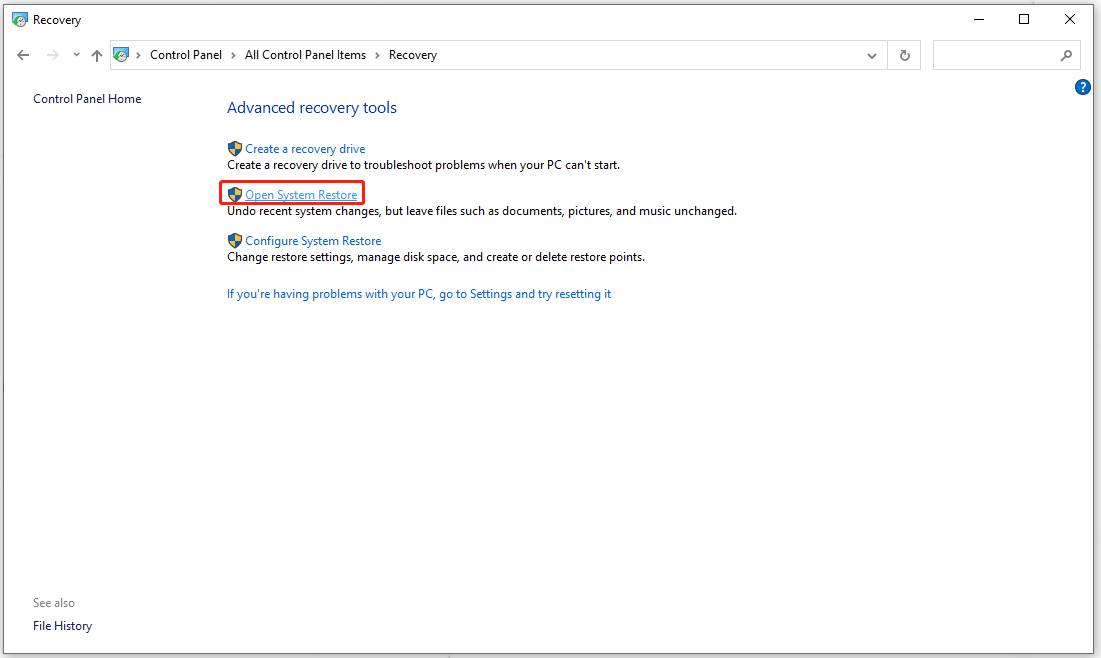
Task: Select the Control Panel breadcrumb
Action: [185, 55]
